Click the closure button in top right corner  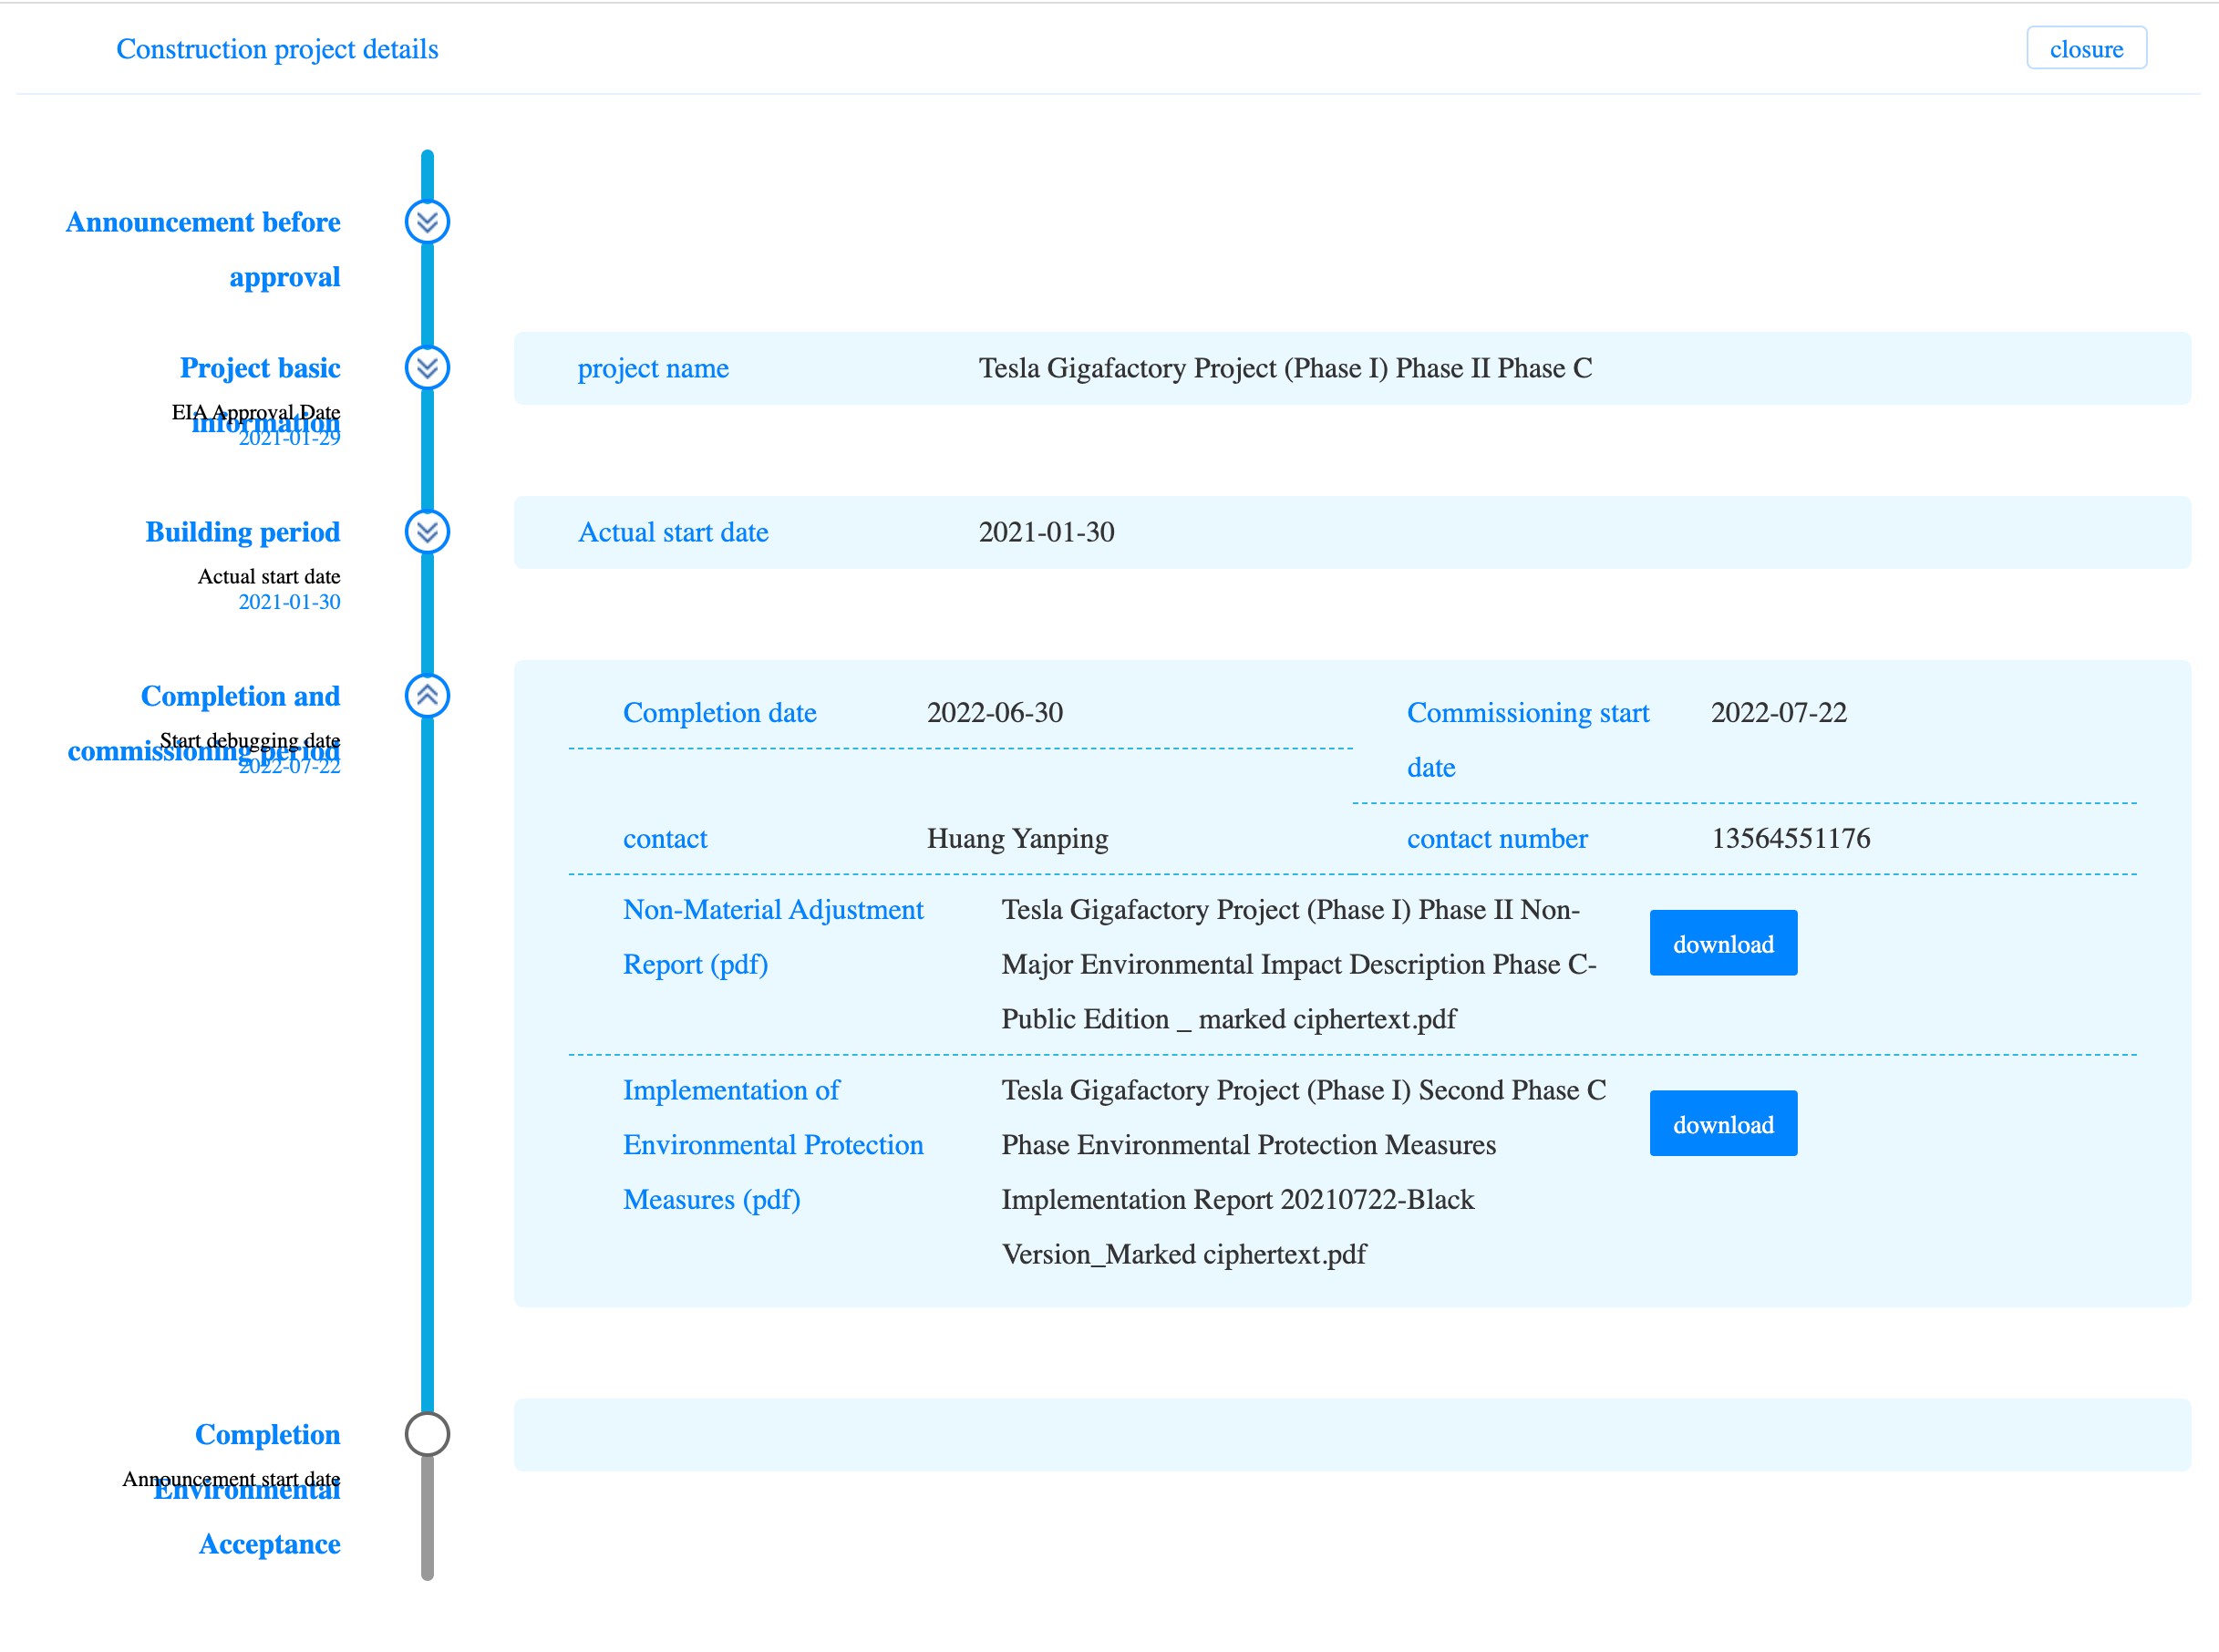pos(2085,46)
